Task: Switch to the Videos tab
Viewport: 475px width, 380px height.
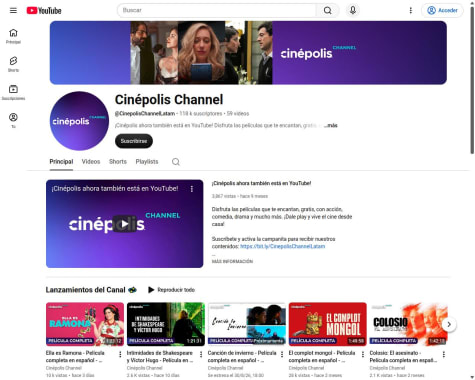Action: click(x=91, y=162)
